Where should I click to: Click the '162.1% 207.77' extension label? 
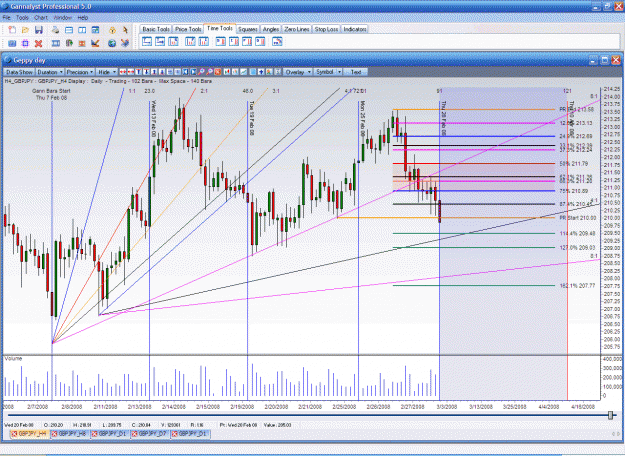click(x=578, y=286)
